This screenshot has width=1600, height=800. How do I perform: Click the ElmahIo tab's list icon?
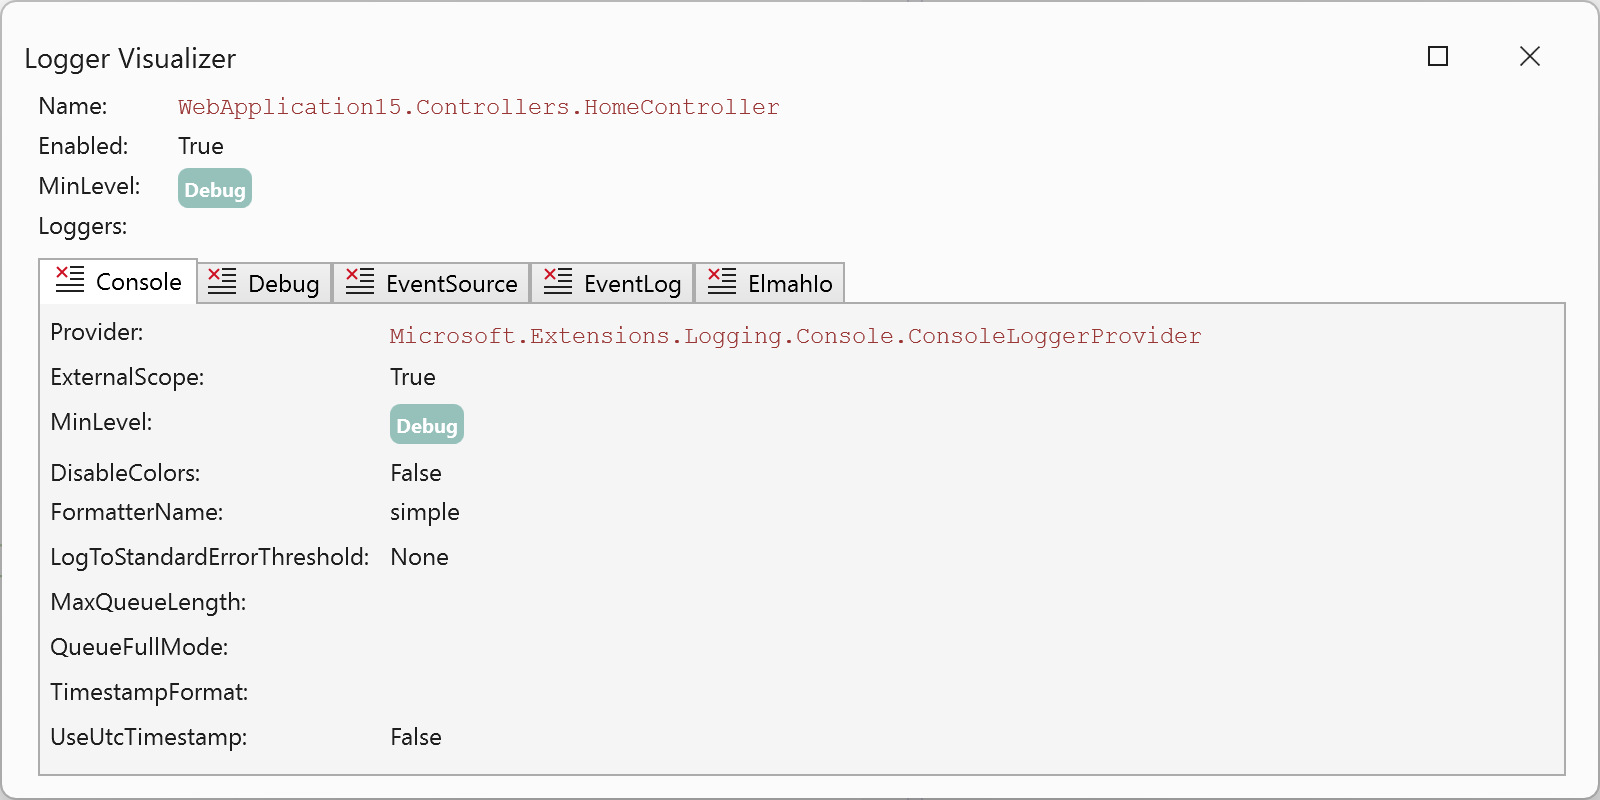tap(722, 282)
